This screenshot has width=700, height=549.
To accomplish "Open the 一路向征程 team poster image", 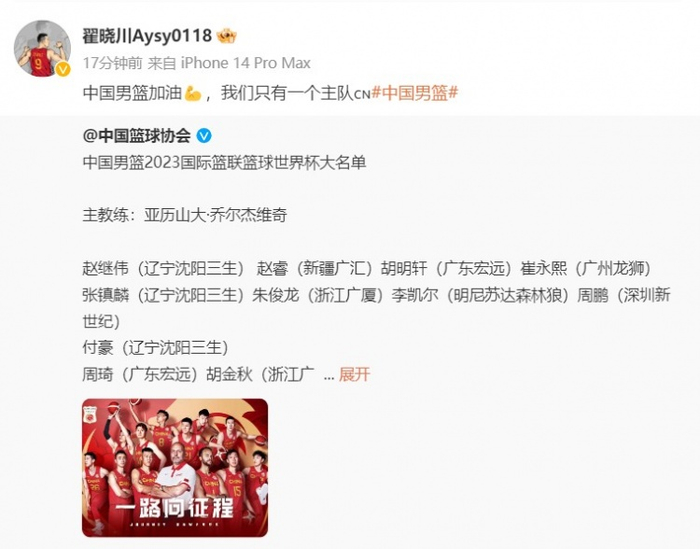I will pyautogui.click(x=175, y=468).
